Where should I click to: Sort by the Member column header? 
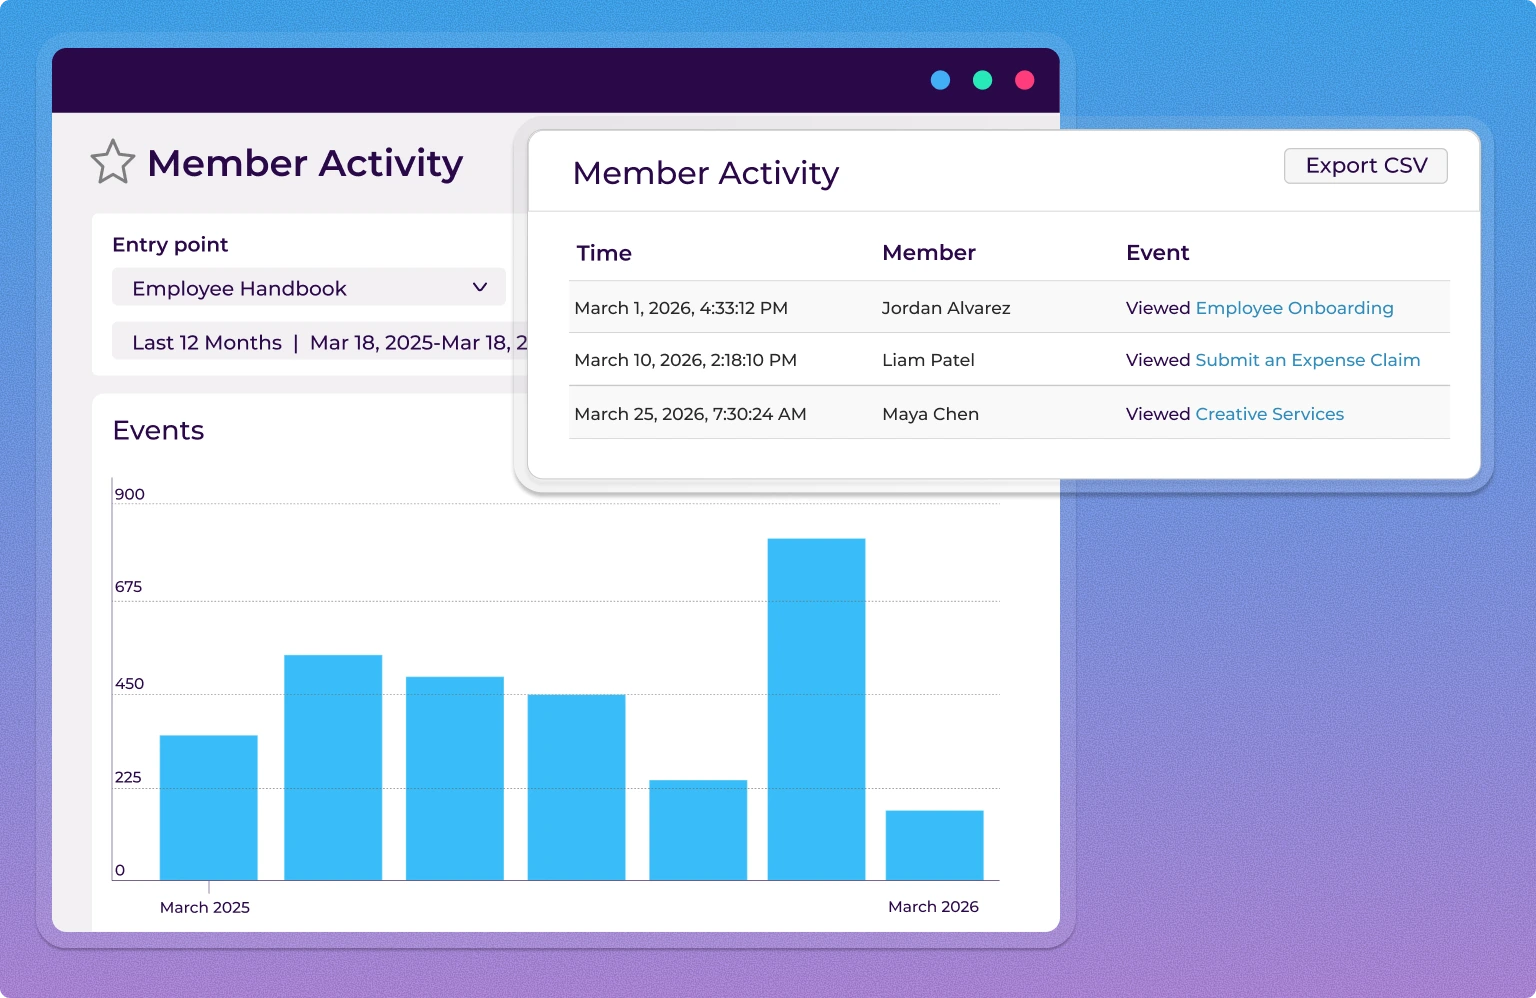point(929,253)
